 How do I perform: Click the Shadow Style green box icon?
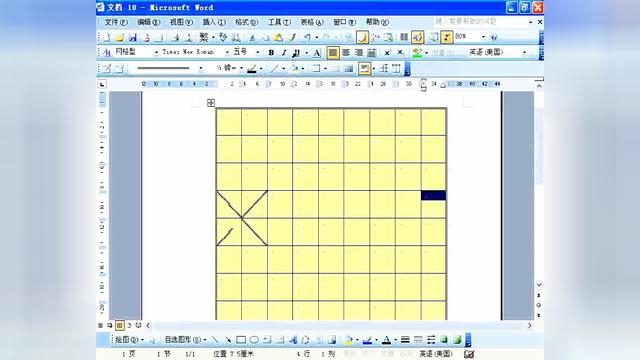click(444, 340)
